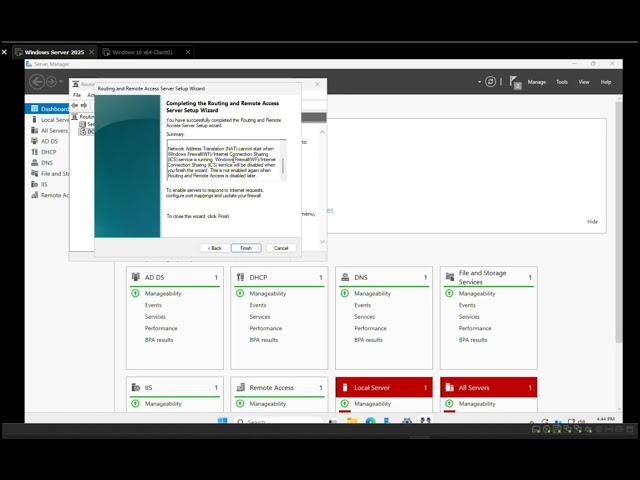Click Manageability status icon in All Servers tile
The image size is (640, 480).
(449, 404)
